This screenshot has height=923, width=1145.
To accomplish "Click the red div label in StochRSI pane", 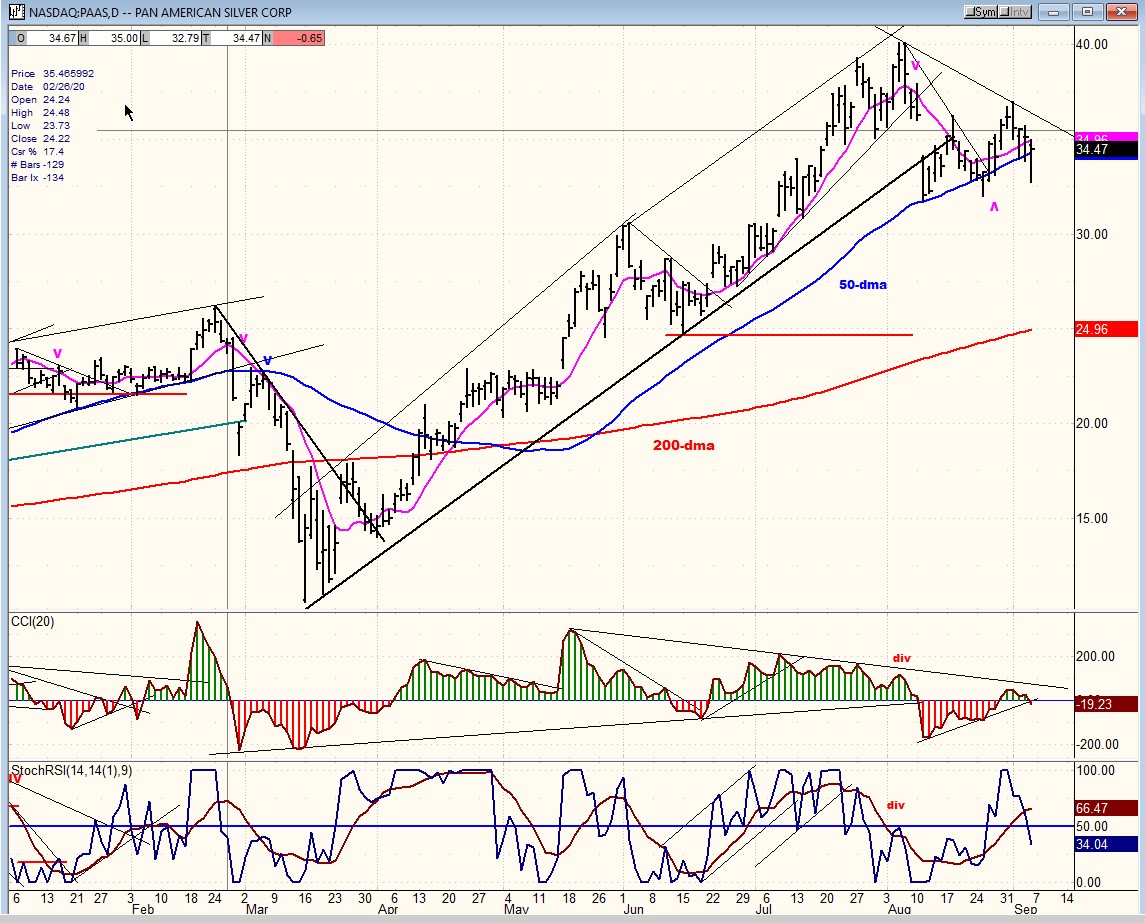I will pos(896,805).
